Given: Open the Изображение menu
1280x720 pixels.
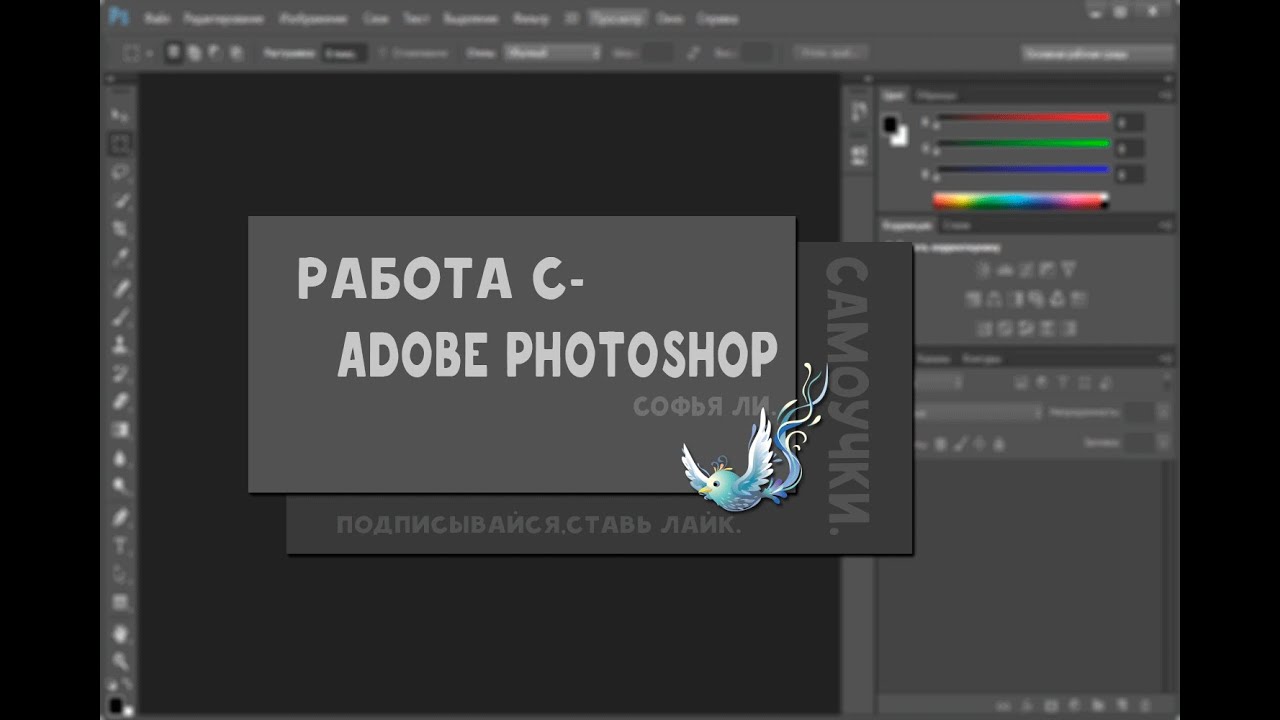Looking at the screenshot, I should [x=313, y=18].
